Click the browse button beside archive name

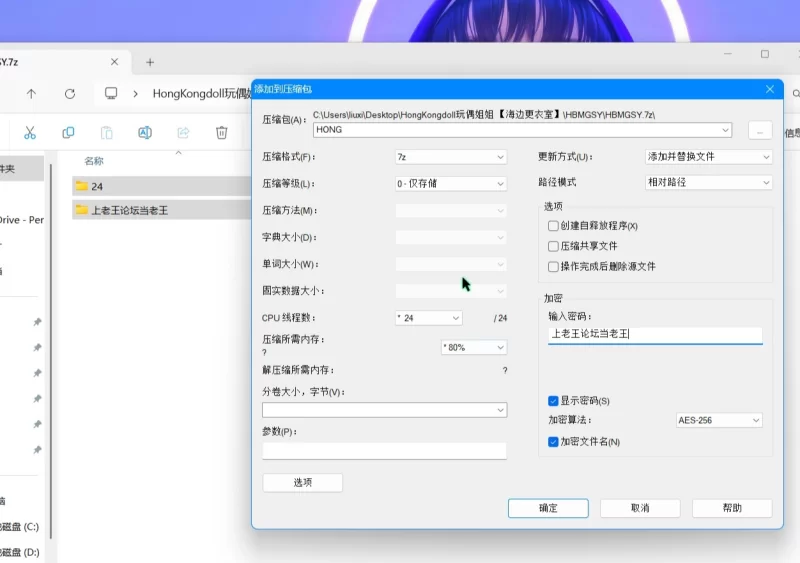click(760, 131)
